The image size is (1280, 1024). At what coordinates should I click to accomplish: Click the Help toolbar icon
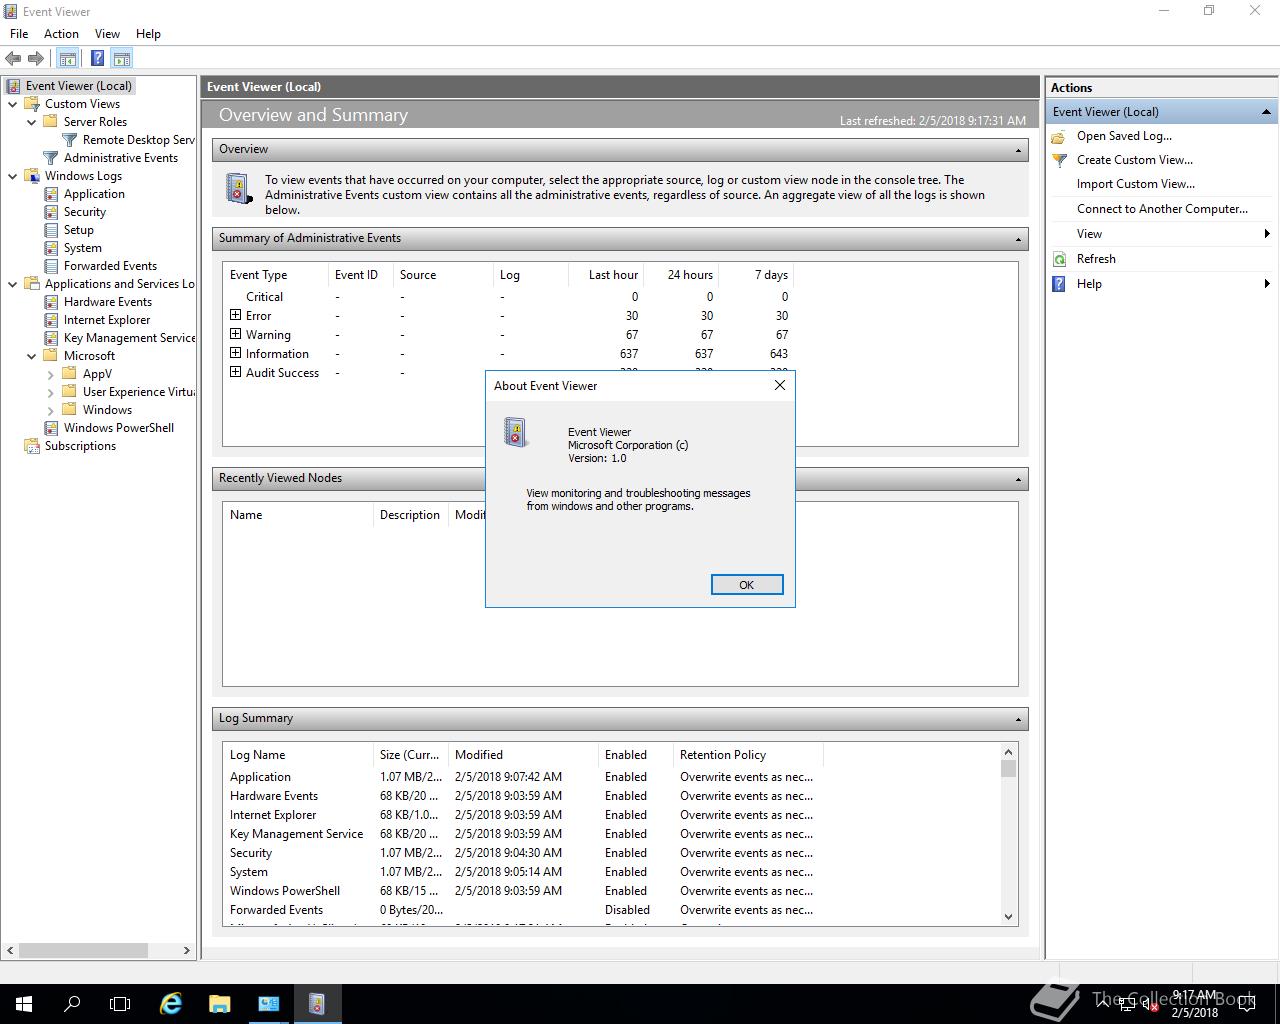pyautogui.click(x=97, y=59)
